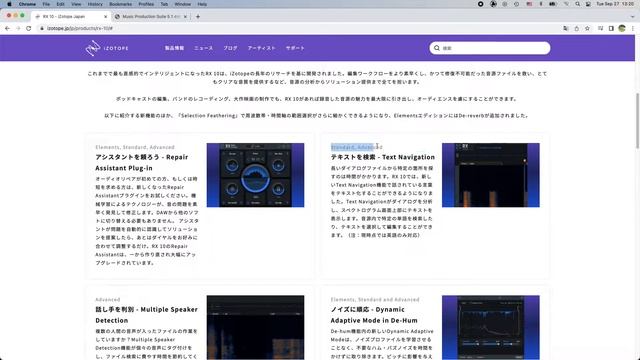Open the Profiles menu
Screen dimensions: 640x360
tap(146, 4)
